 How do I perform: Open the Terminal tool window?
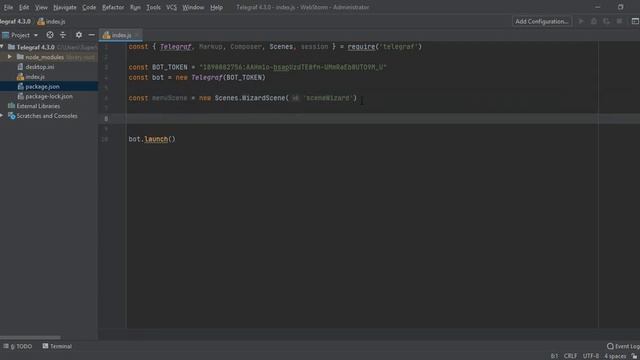pos(57,346)
